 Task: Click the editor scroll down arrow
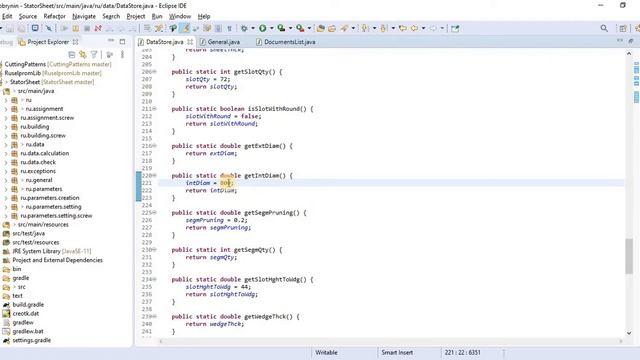tap(629, 333)
